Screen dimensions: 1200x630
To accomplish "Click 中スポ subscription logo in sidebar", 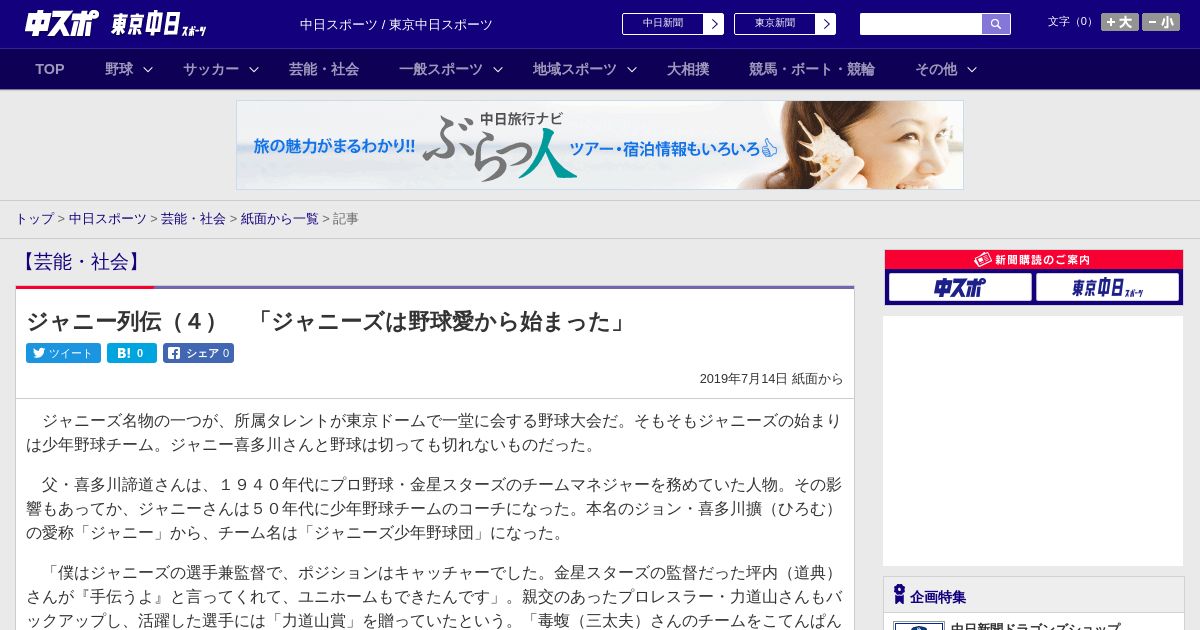I will pos(960,288).
